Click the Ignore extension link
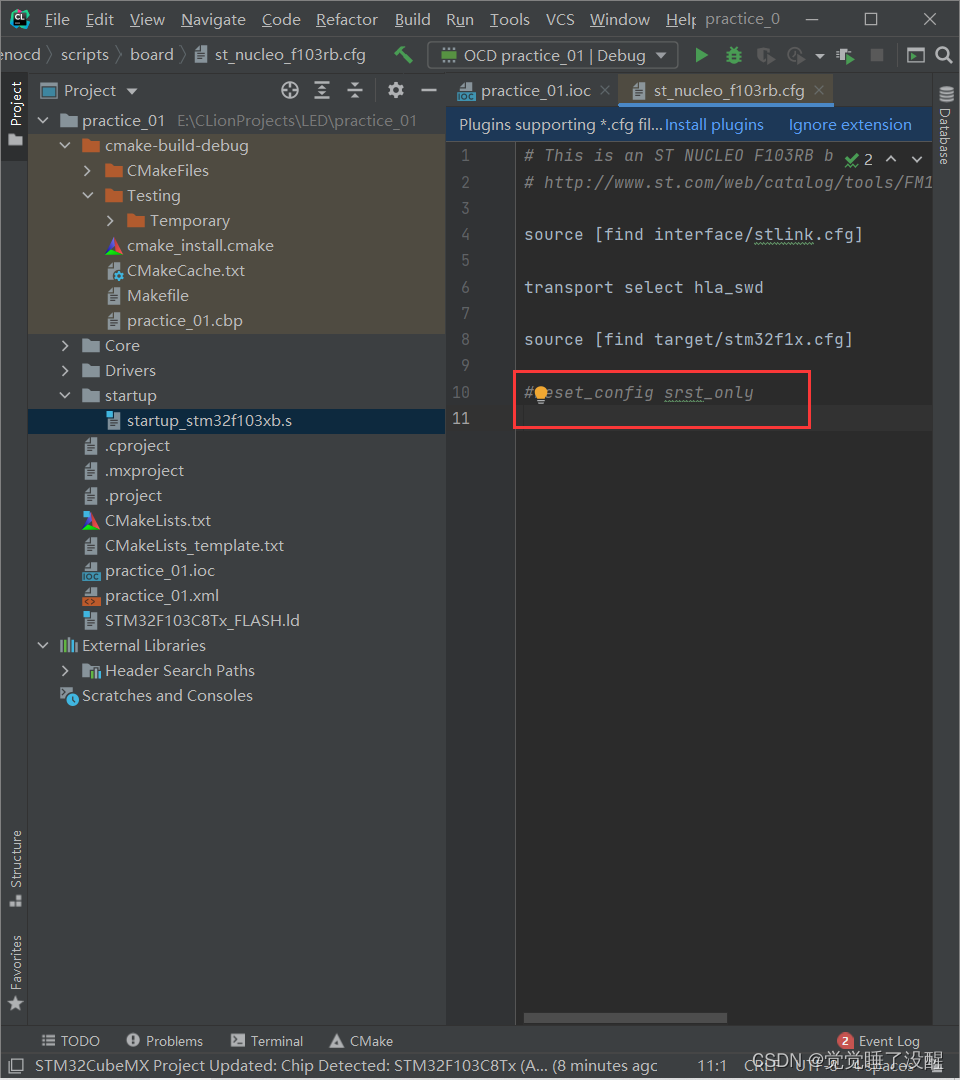 tap(850, 125)
